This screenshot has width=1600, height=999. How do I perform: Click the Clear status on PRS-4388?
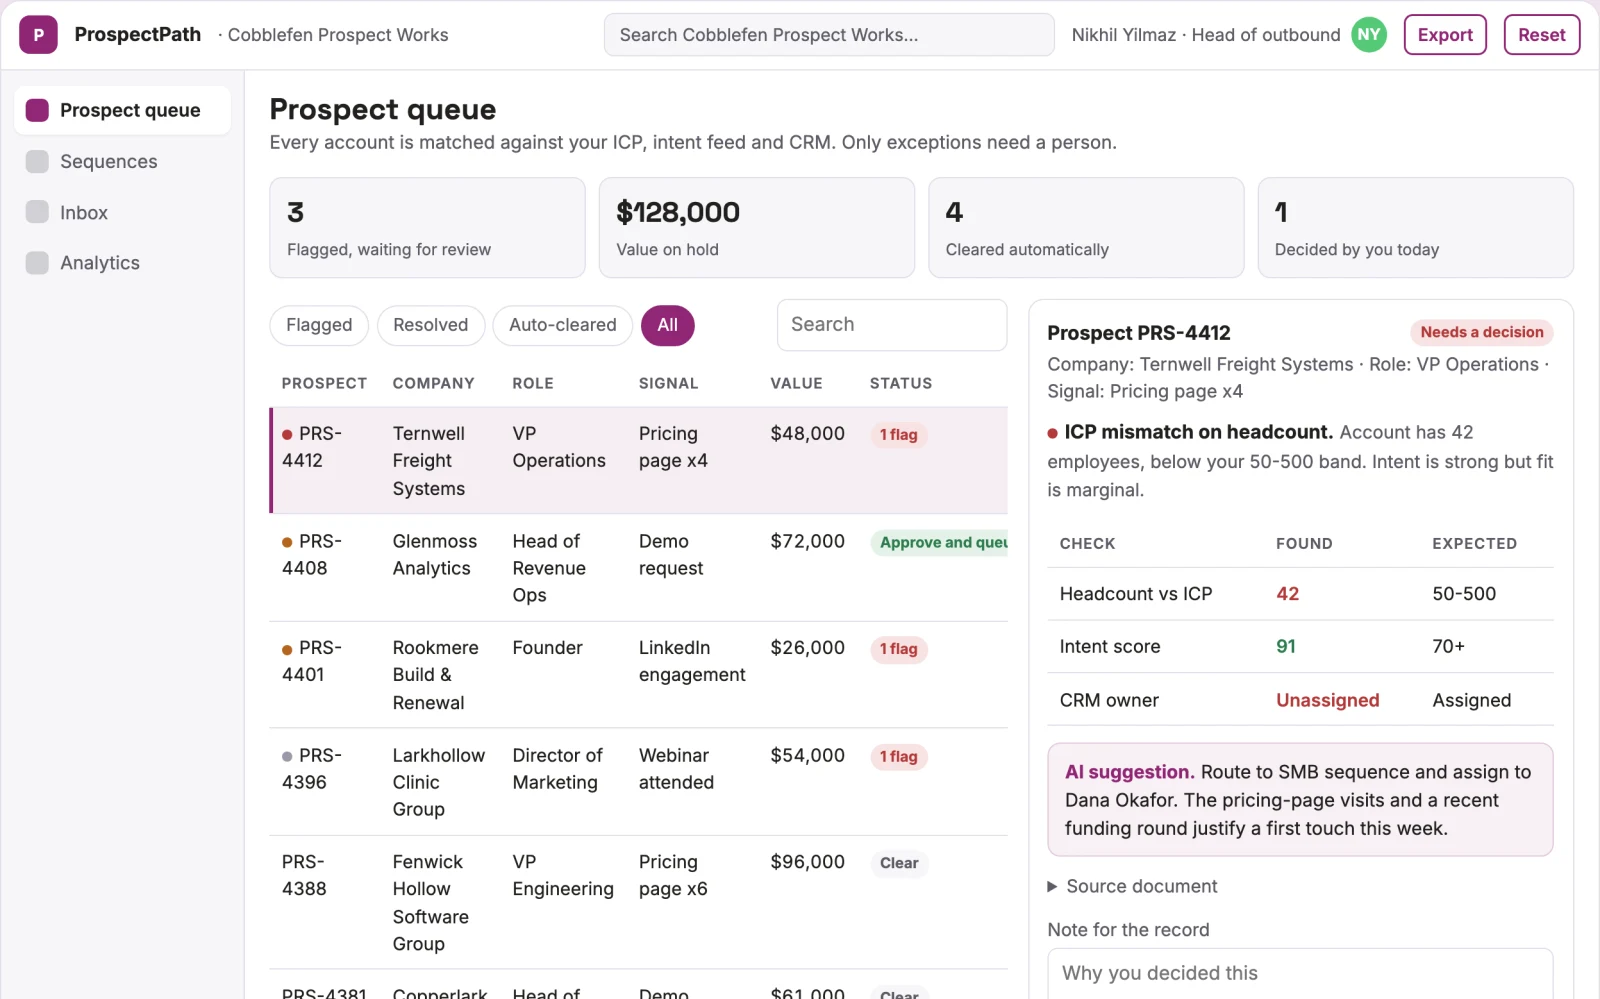click(899, 863)
